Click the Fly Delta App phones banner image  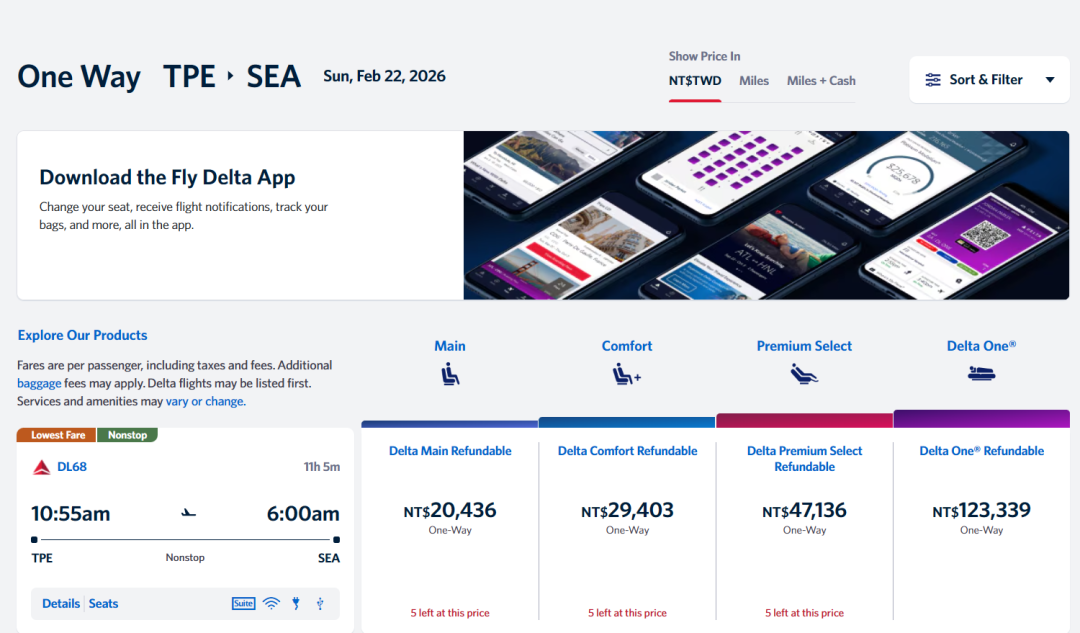click(766, 215)
